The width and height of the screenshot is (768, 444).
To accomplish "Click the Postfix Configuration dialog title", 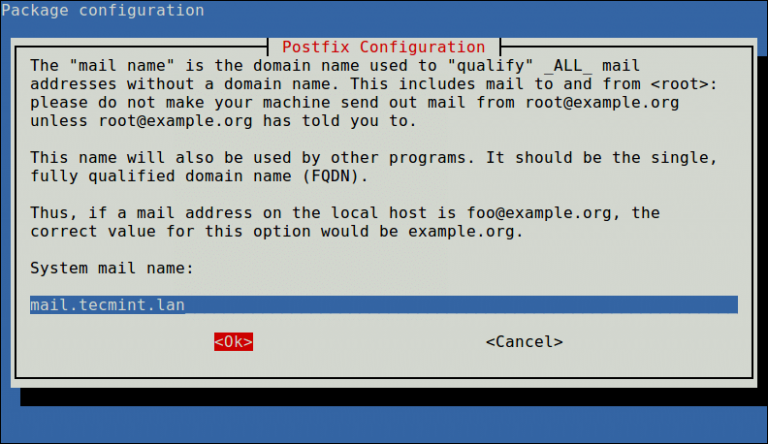I will tap(384, 47).
